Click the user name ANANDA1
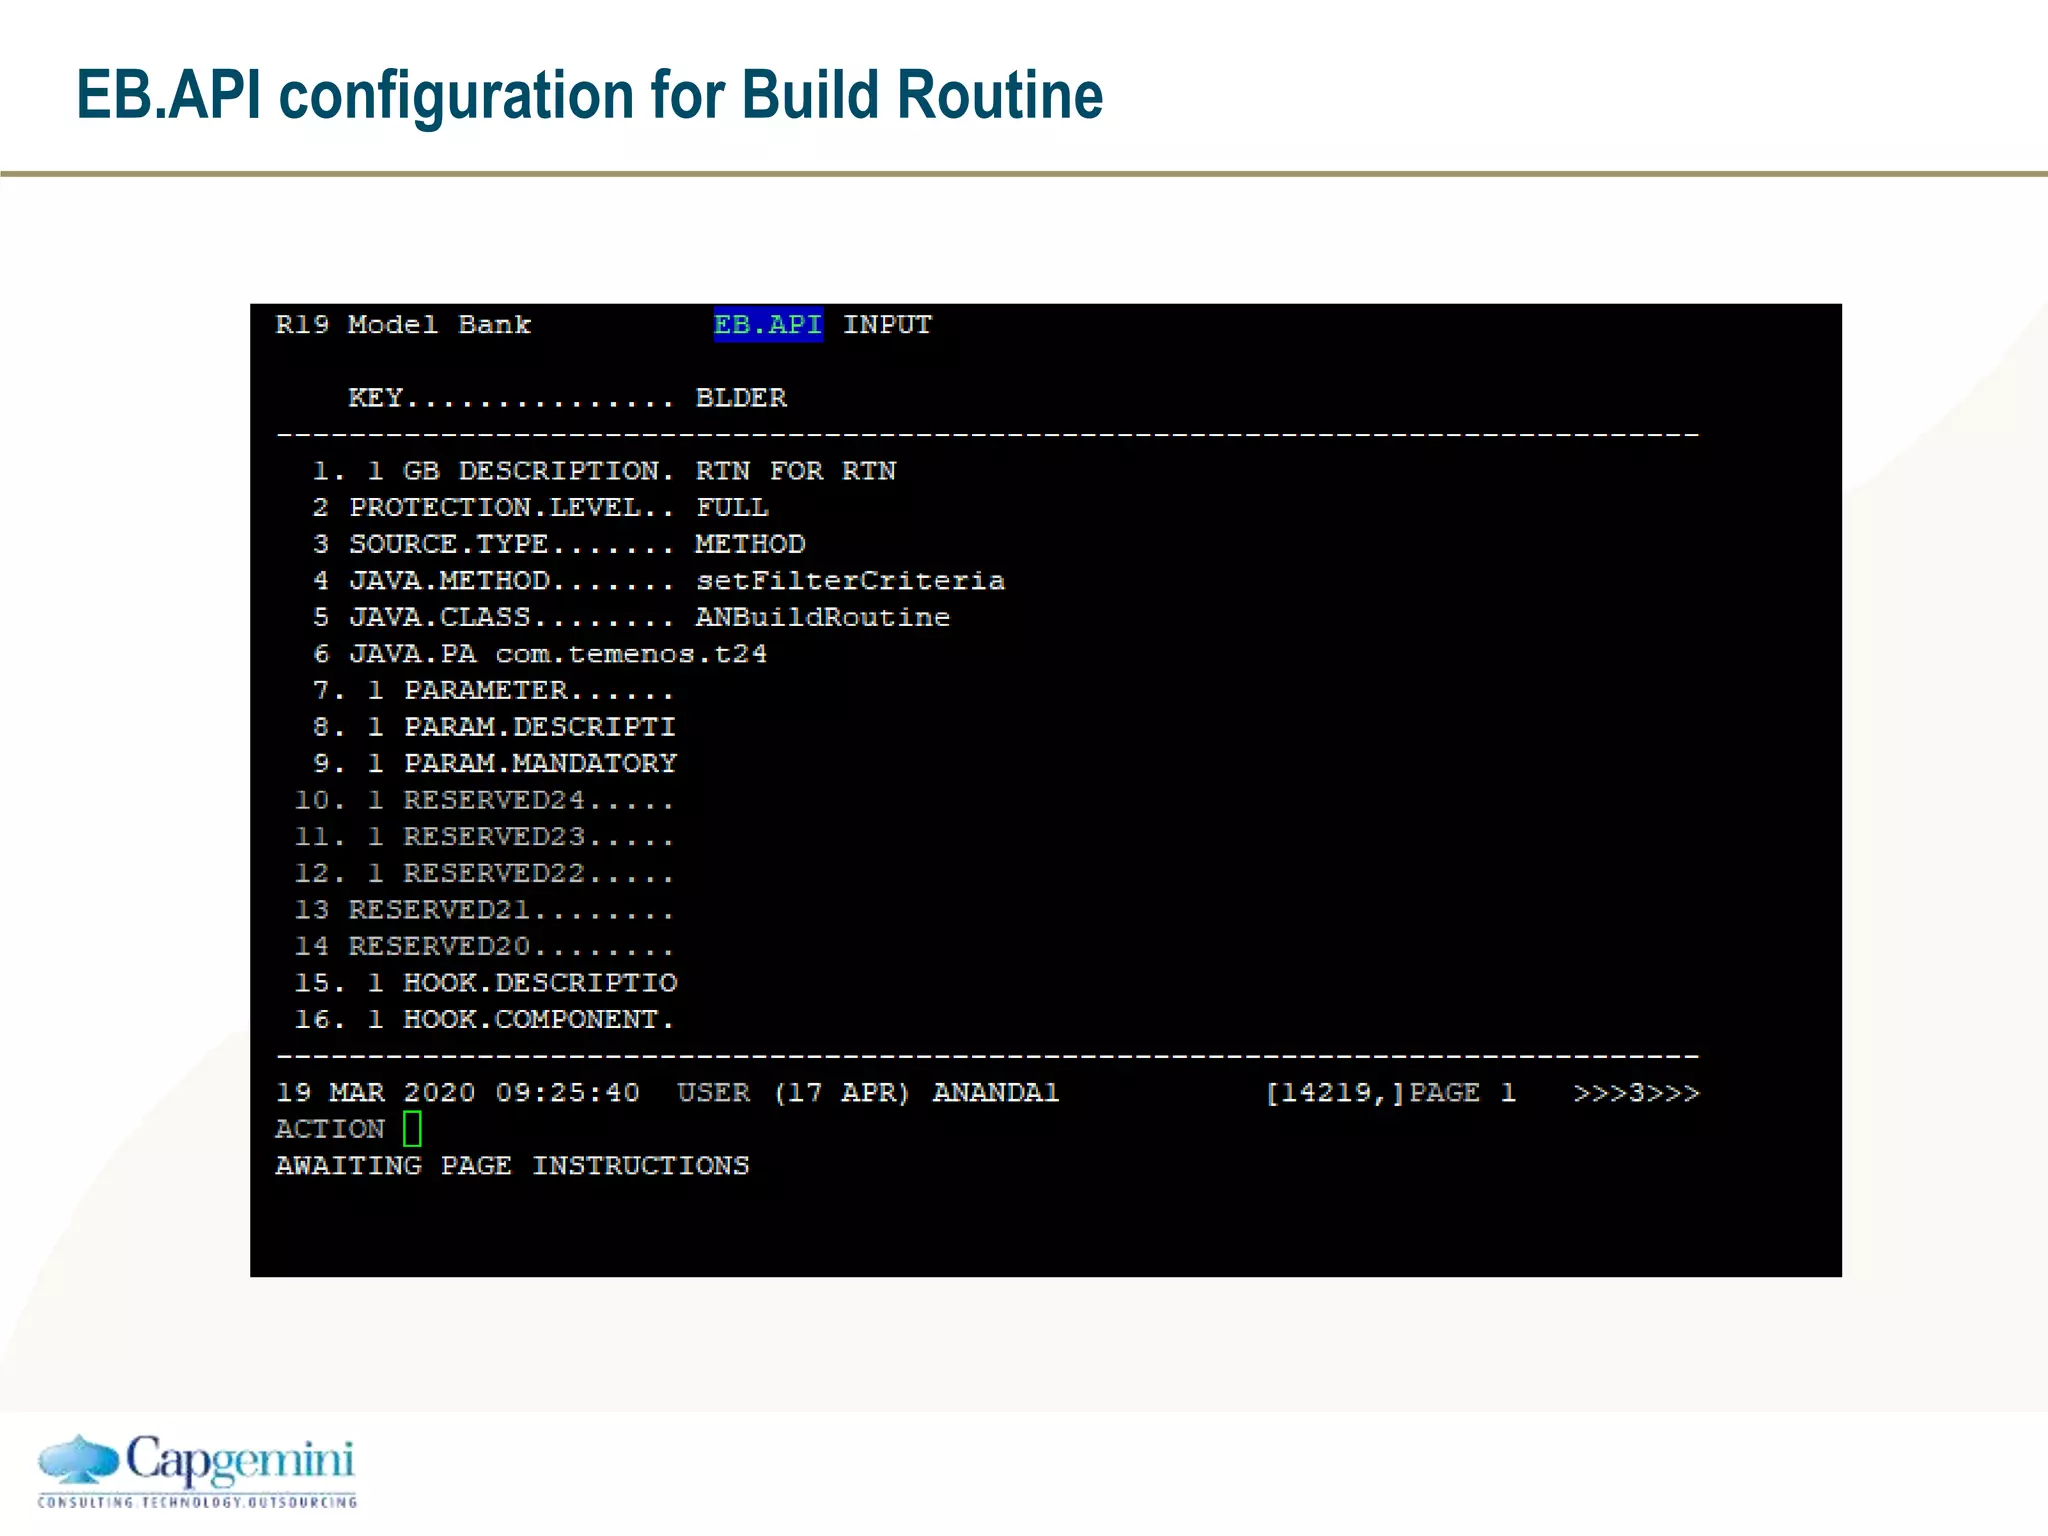Image resolution: width=2048 pixels, height=1536 pixels. point(996,1093)
